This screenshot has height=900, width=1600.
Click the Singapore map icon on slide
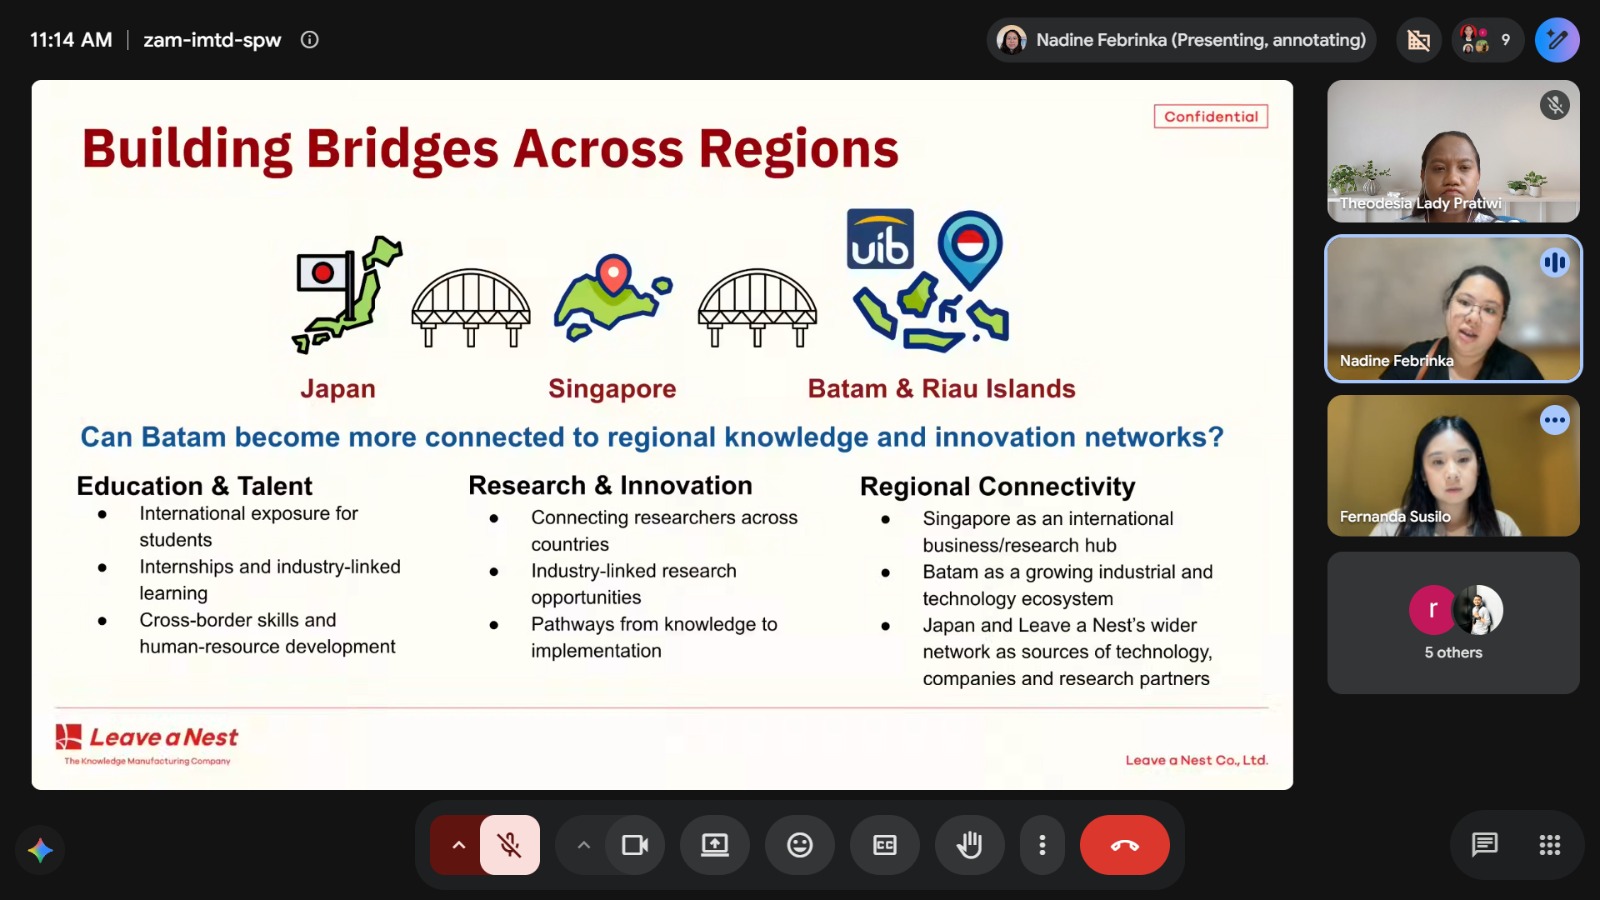tap(613, 298)
